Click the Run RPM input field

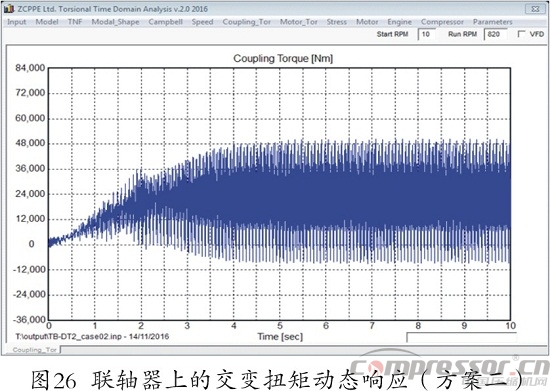(495, 34)
